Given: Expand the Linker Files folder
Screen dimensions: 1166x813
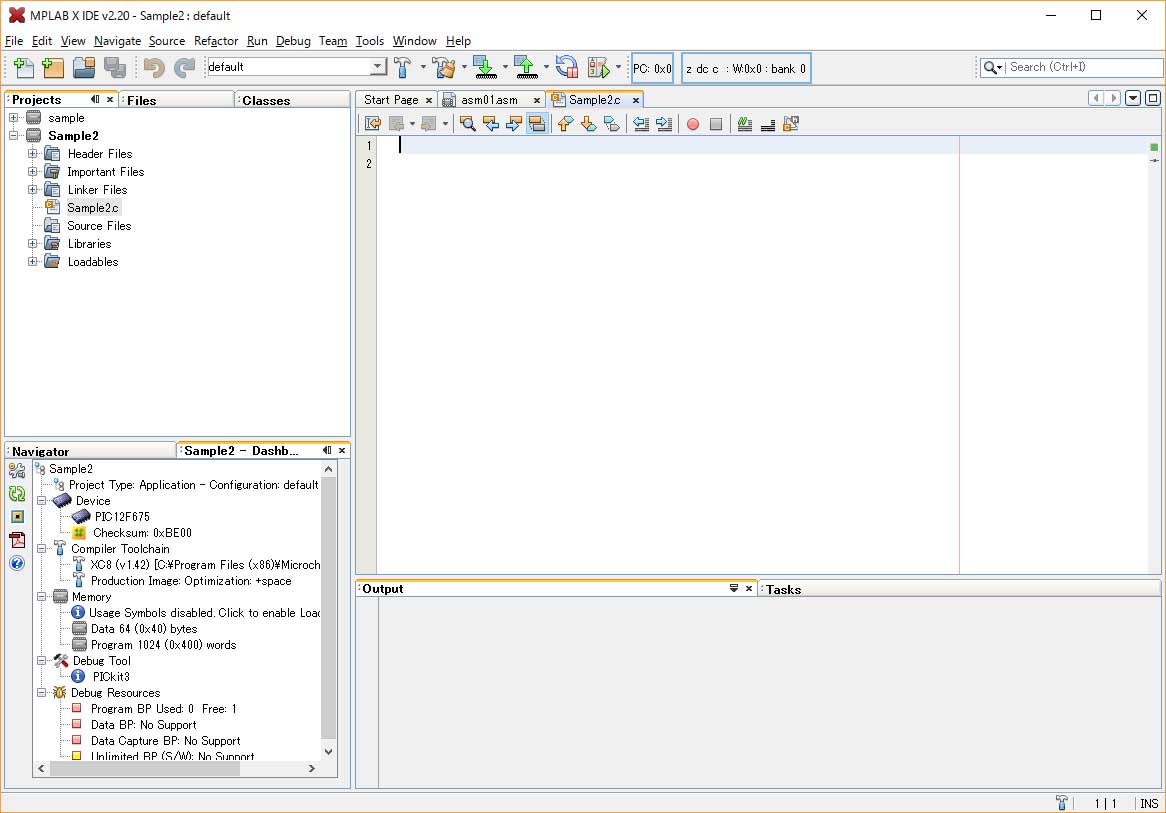Looking at the screenshot, I should 33,190.
